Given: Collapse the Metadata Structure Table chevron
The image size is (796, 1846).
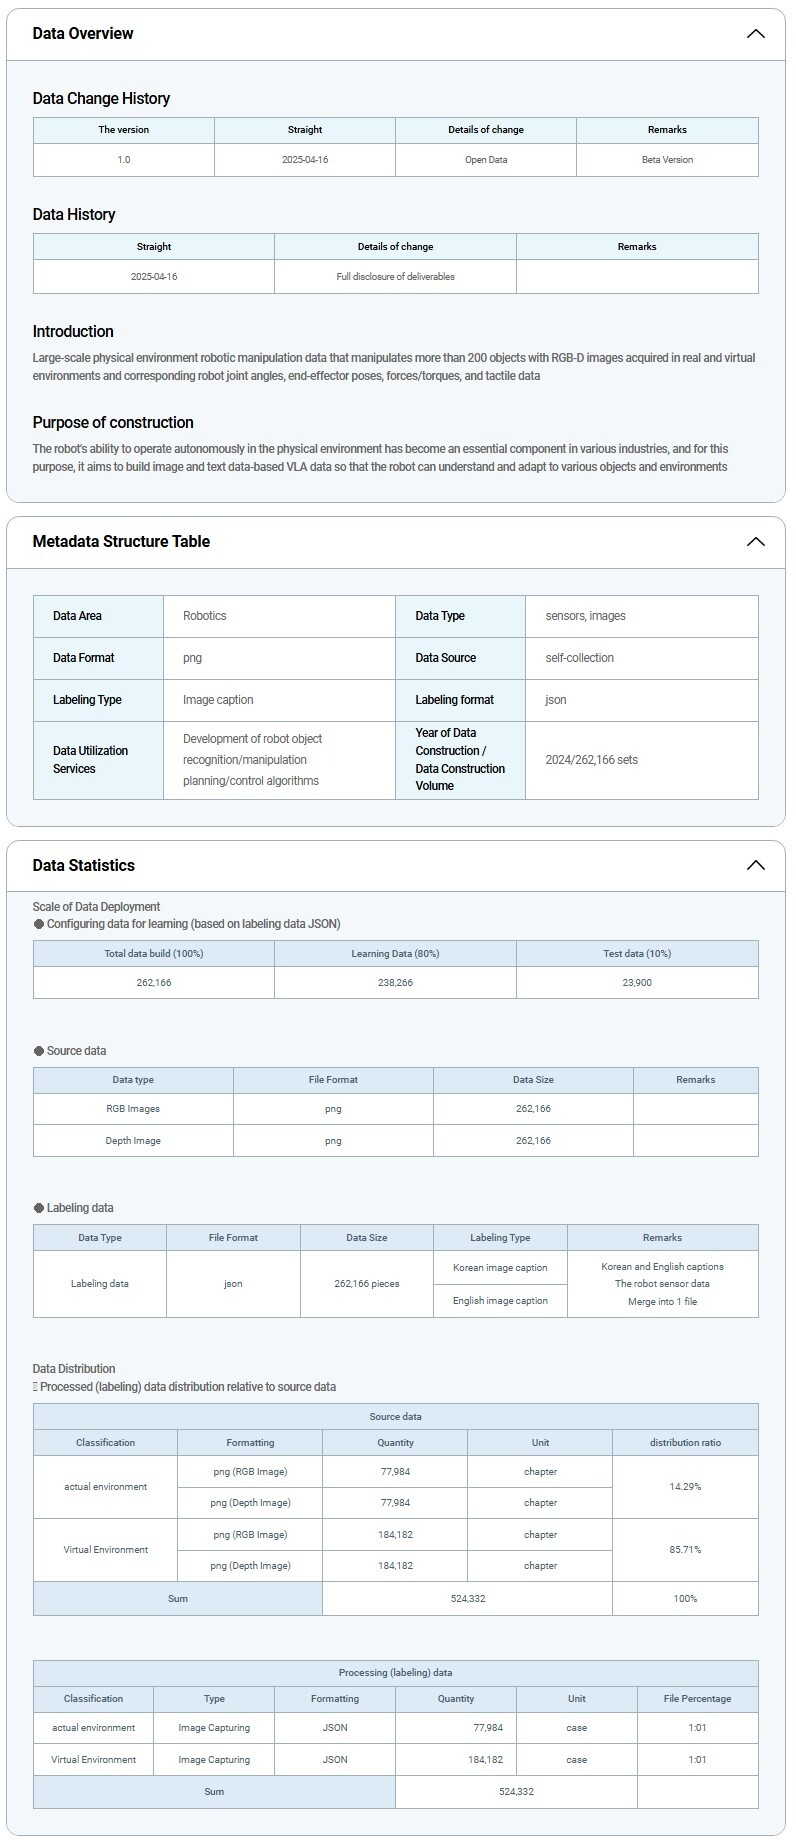Looking at the screenshot, I should click(755, 542).
